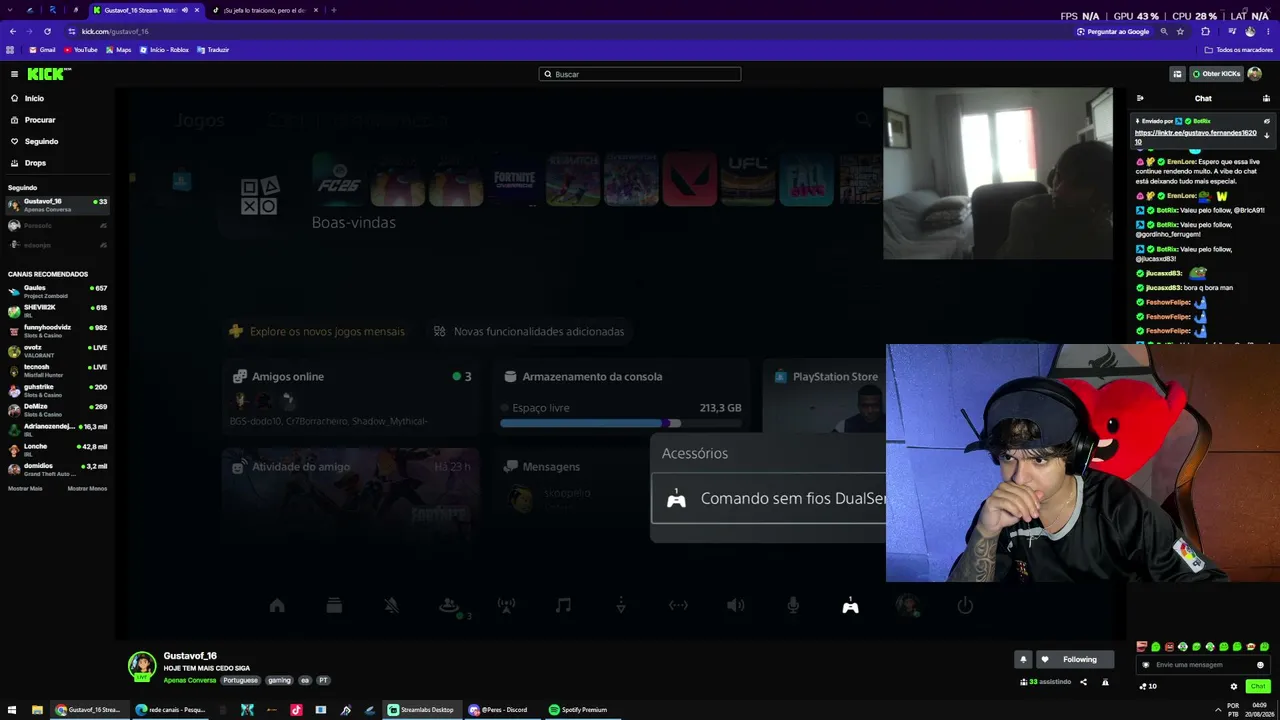Click the Obter KICKs button

1216,74
